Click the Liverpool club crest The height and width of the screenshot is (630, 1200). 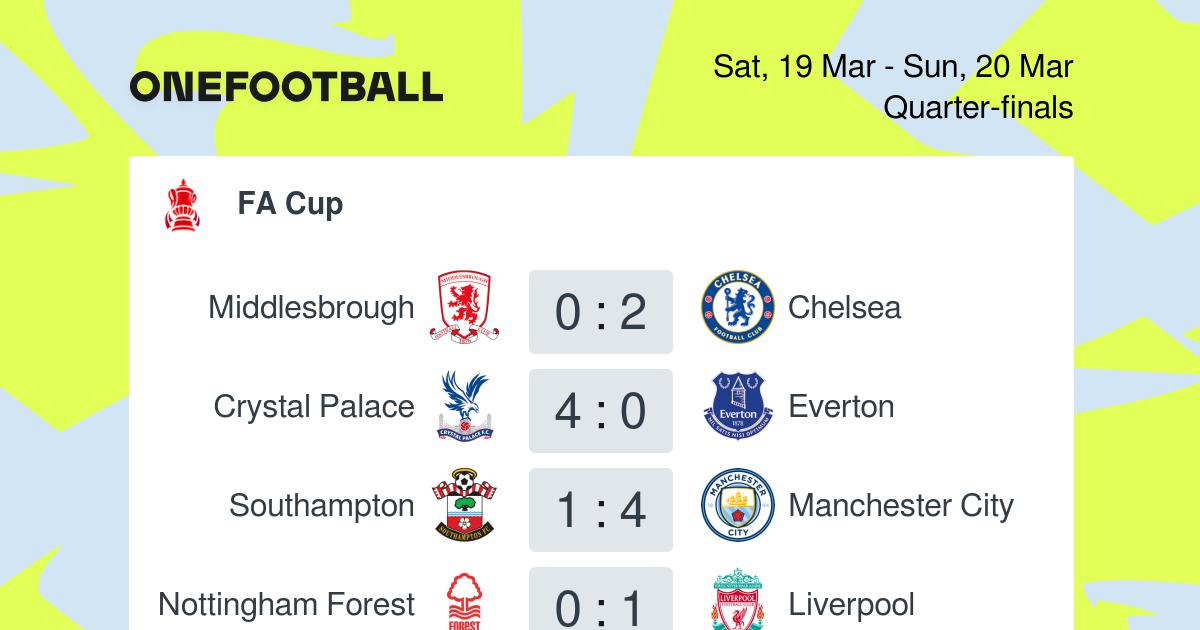pos(738,601)
